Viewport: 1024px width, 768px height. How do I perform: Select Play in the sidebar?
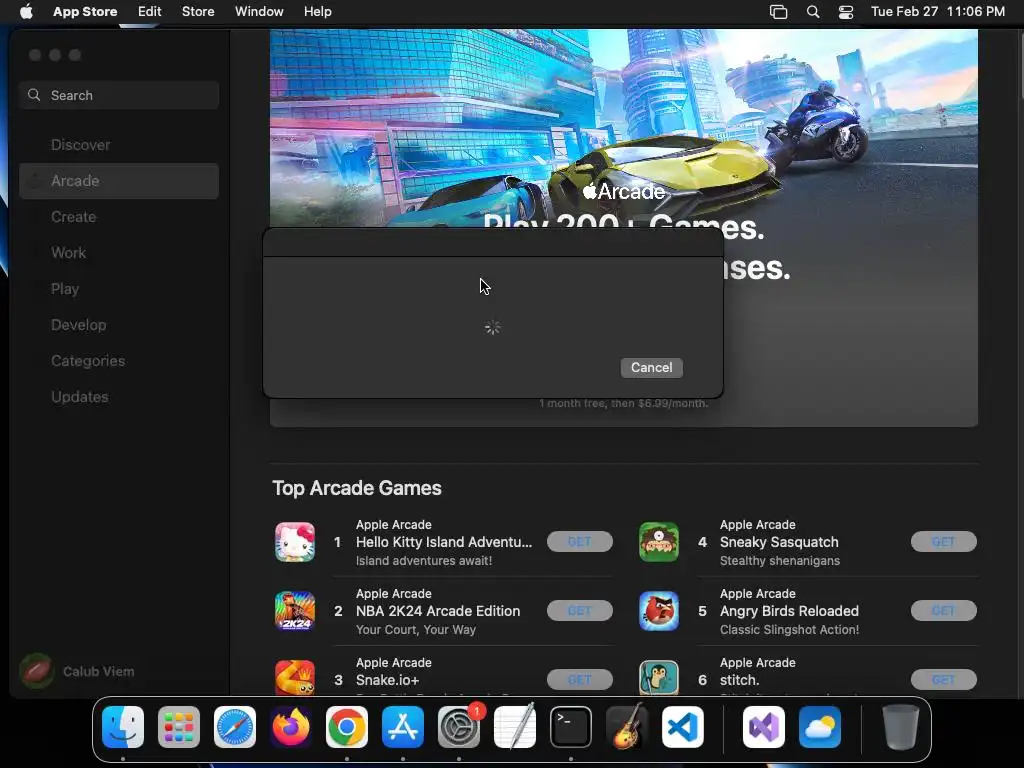click(x=119, y=289)
